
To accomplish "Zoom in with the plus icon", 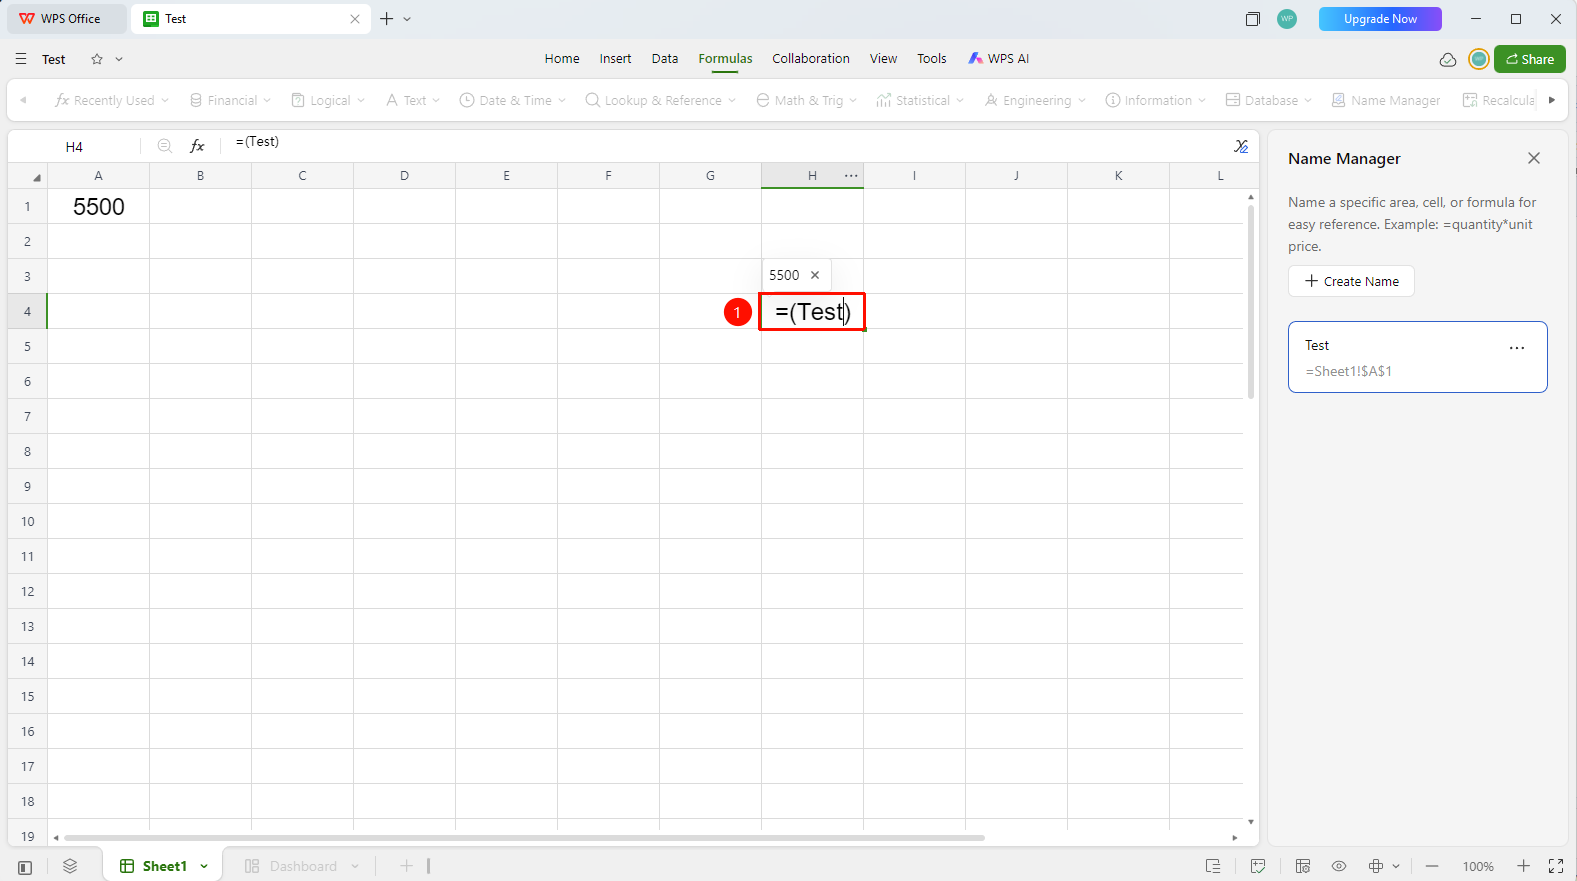I will tap(1523, 866).
